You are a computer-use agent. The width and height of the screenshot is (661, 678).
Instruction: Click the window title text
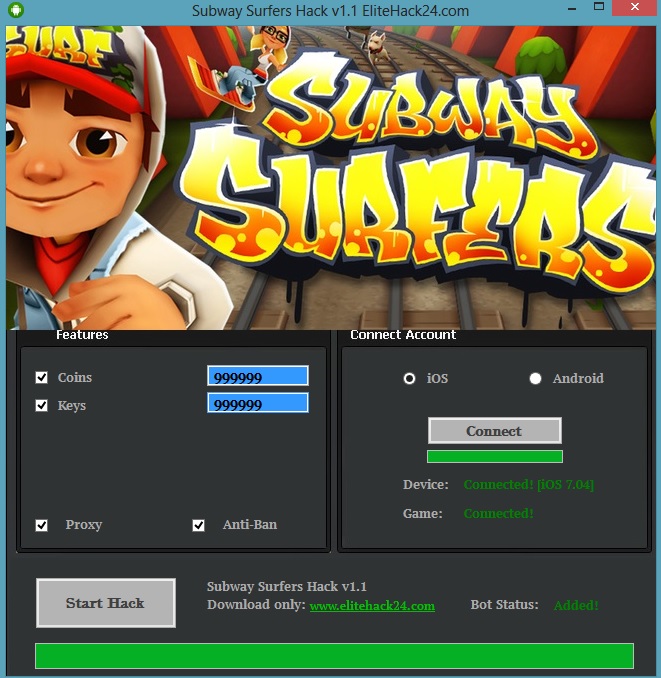(x=330, y=10)
